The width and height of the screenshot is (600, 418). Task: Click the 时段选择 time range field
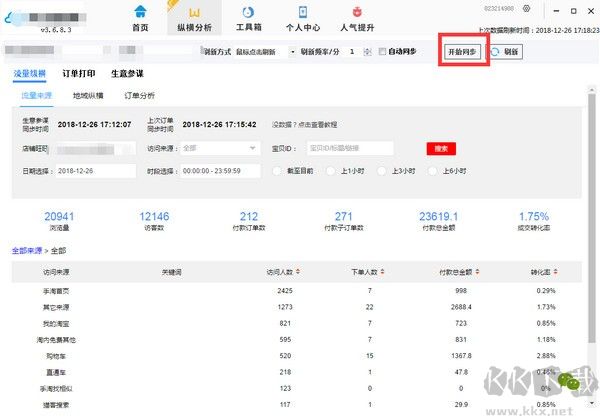220,171
